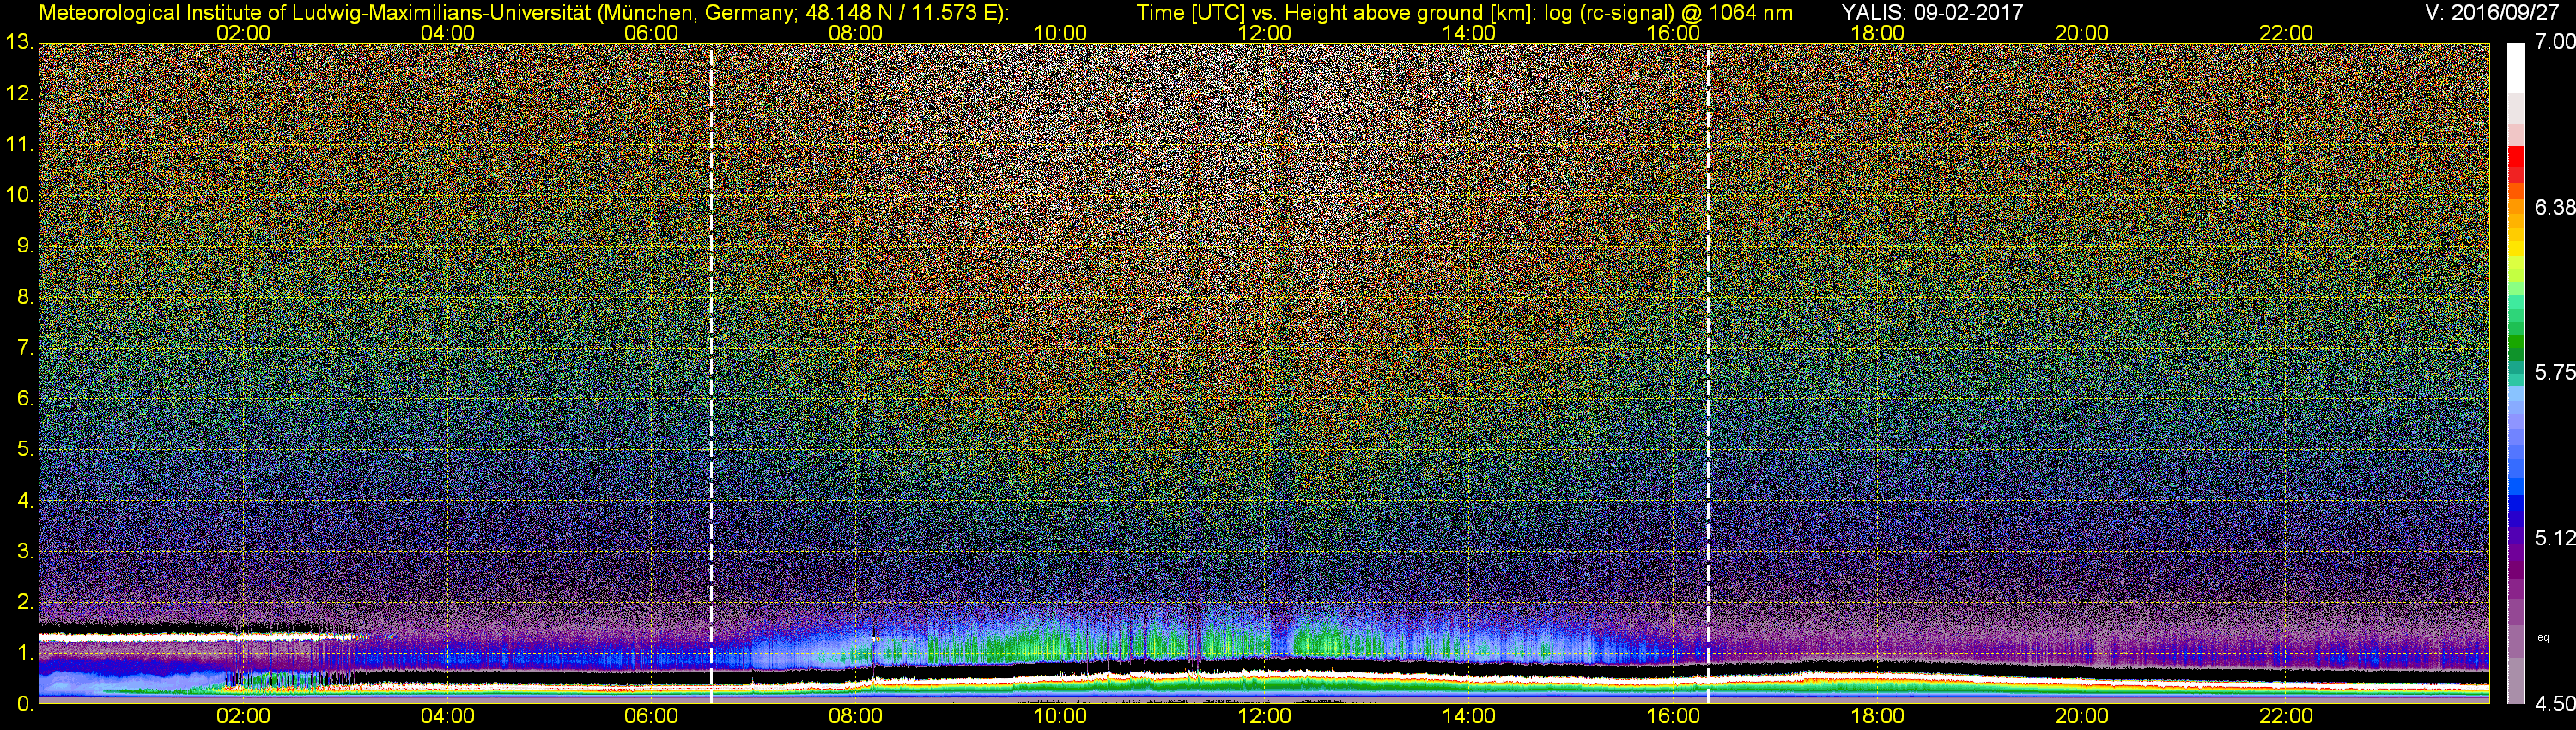Click the 22:00 label on bottom time axis
This screenshot has width=2576, height=730.
(2286, 716)
